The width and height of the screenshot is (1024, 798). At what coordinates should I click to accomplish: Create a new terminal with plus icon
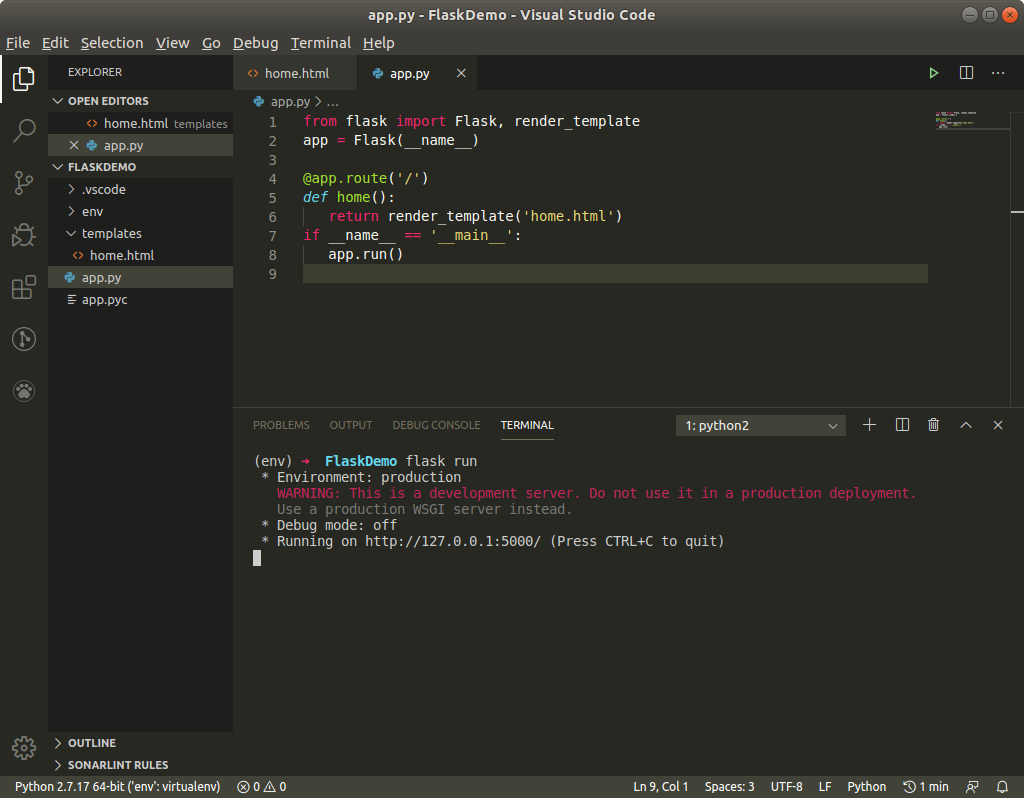(869, 425)
